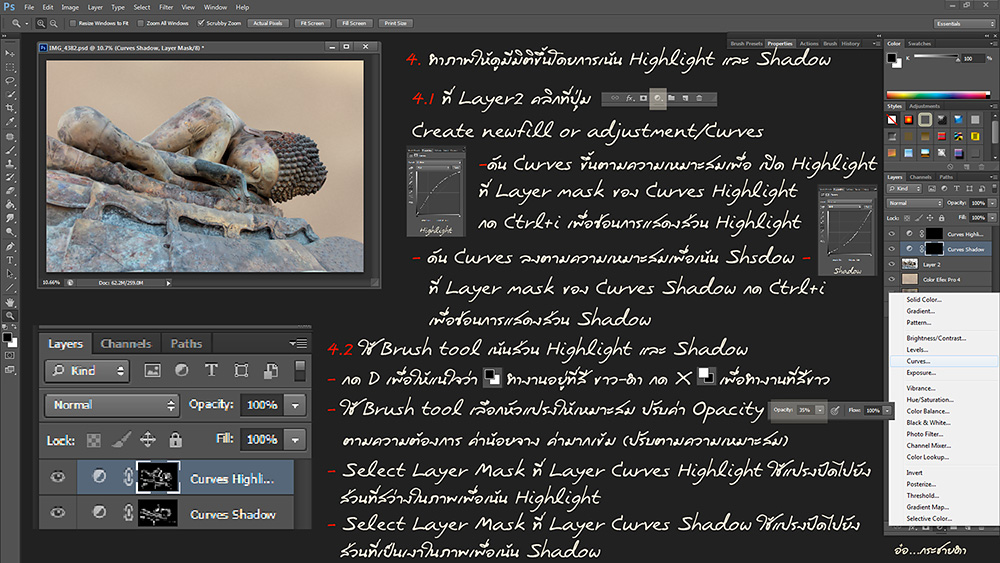
Task: Enable Resize Windows to Fit checkbox
Action: (71, 23)
